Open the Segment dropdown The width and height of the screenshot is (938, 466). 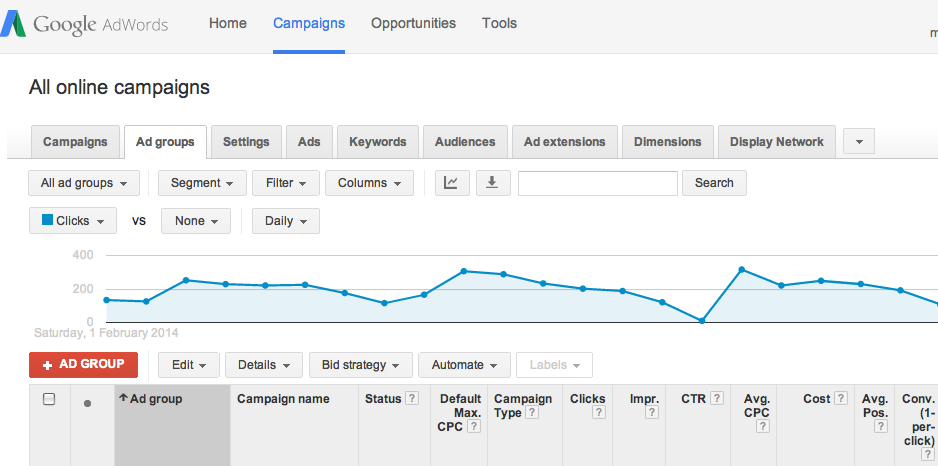pyautogui.click(x=202, y=183)
